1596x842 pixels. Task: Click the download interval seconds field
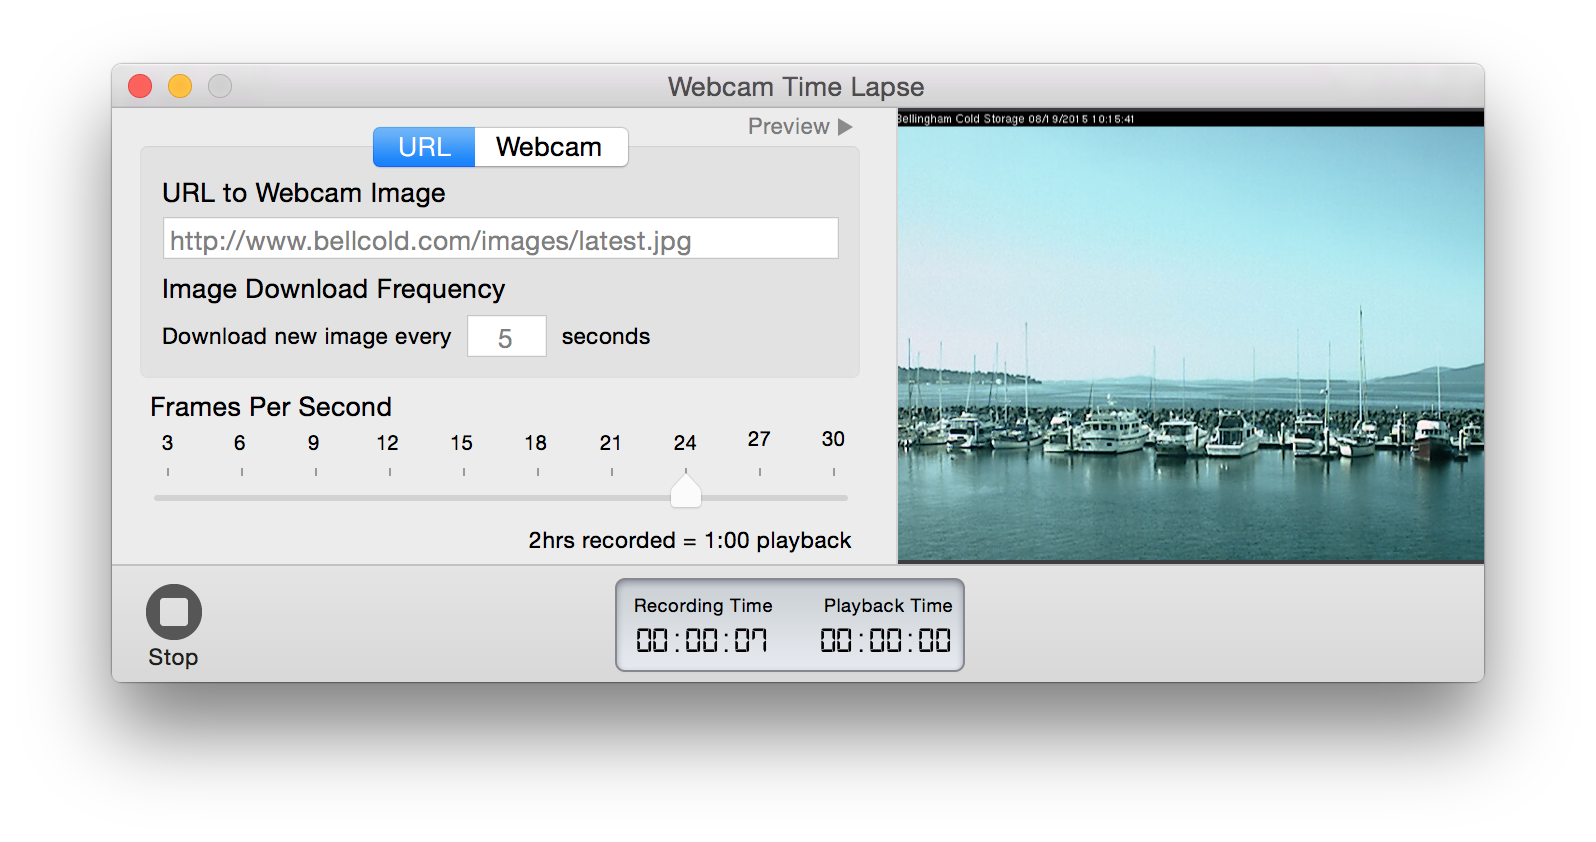pos(507,337)
